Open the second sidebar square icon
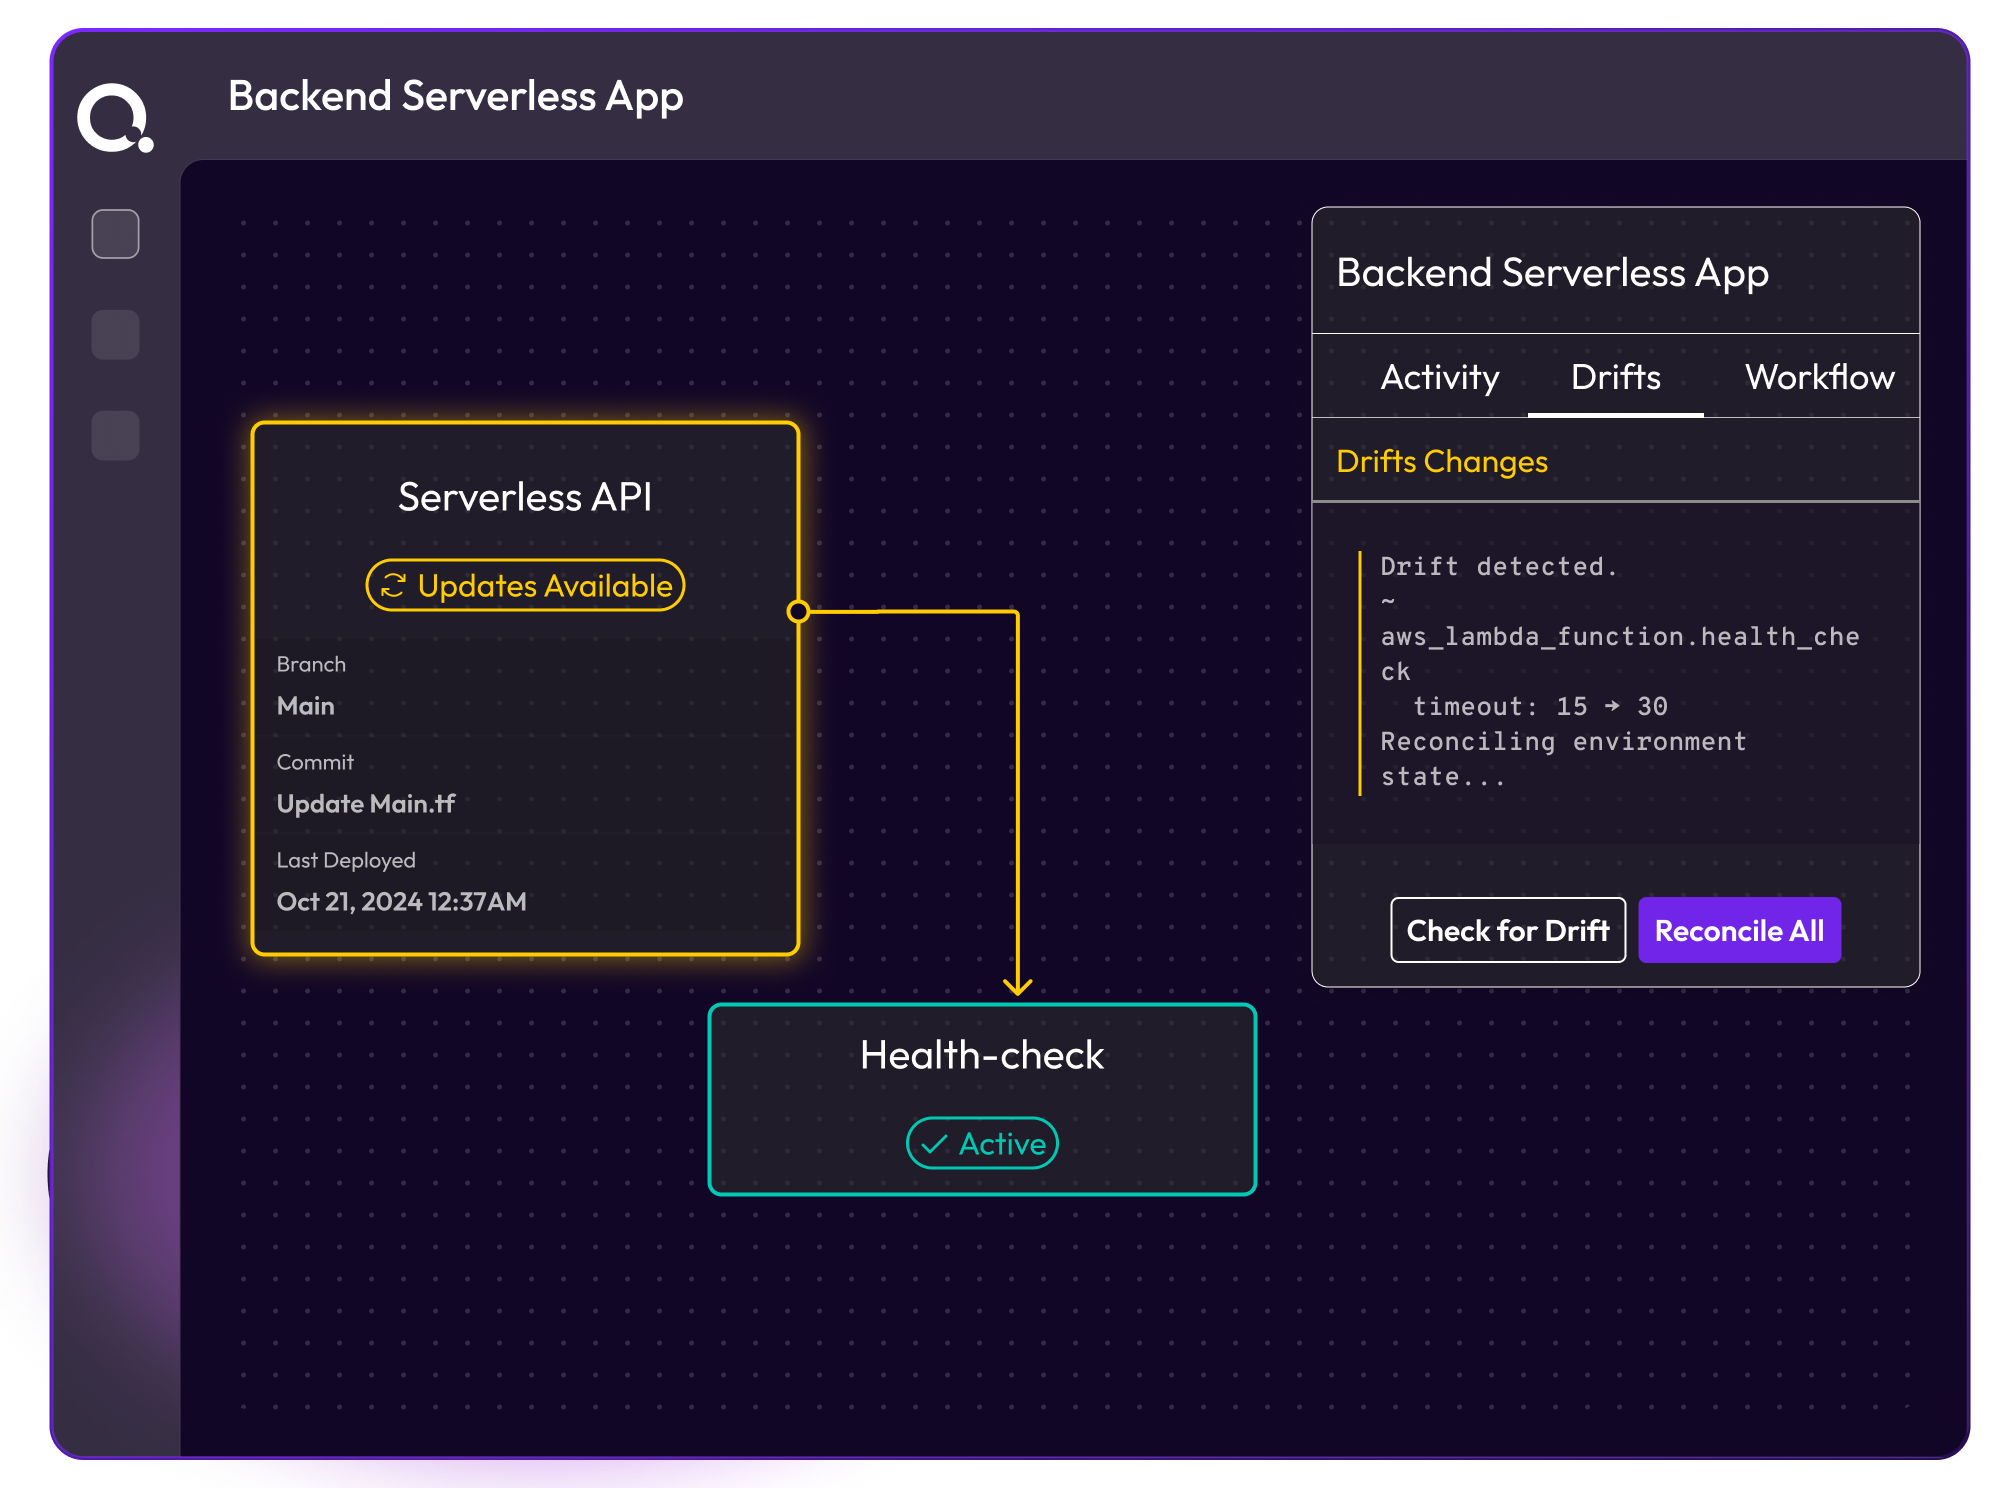Screen dimensions: 2016x1488 [x=115, y=334]
